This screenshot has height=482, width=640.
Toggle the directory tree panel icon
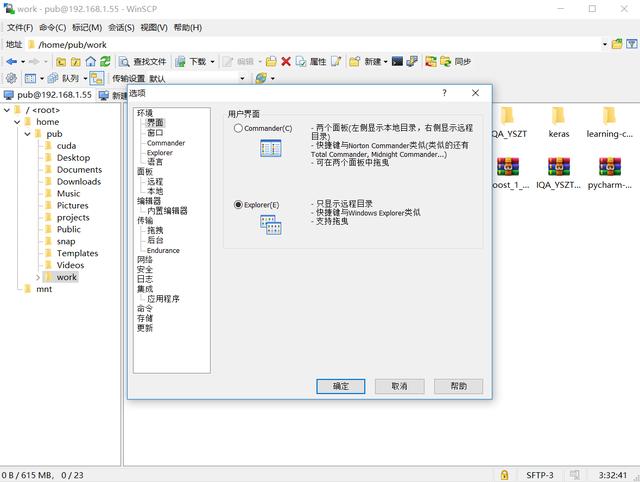pyautogui.click(x=97, y=78)
